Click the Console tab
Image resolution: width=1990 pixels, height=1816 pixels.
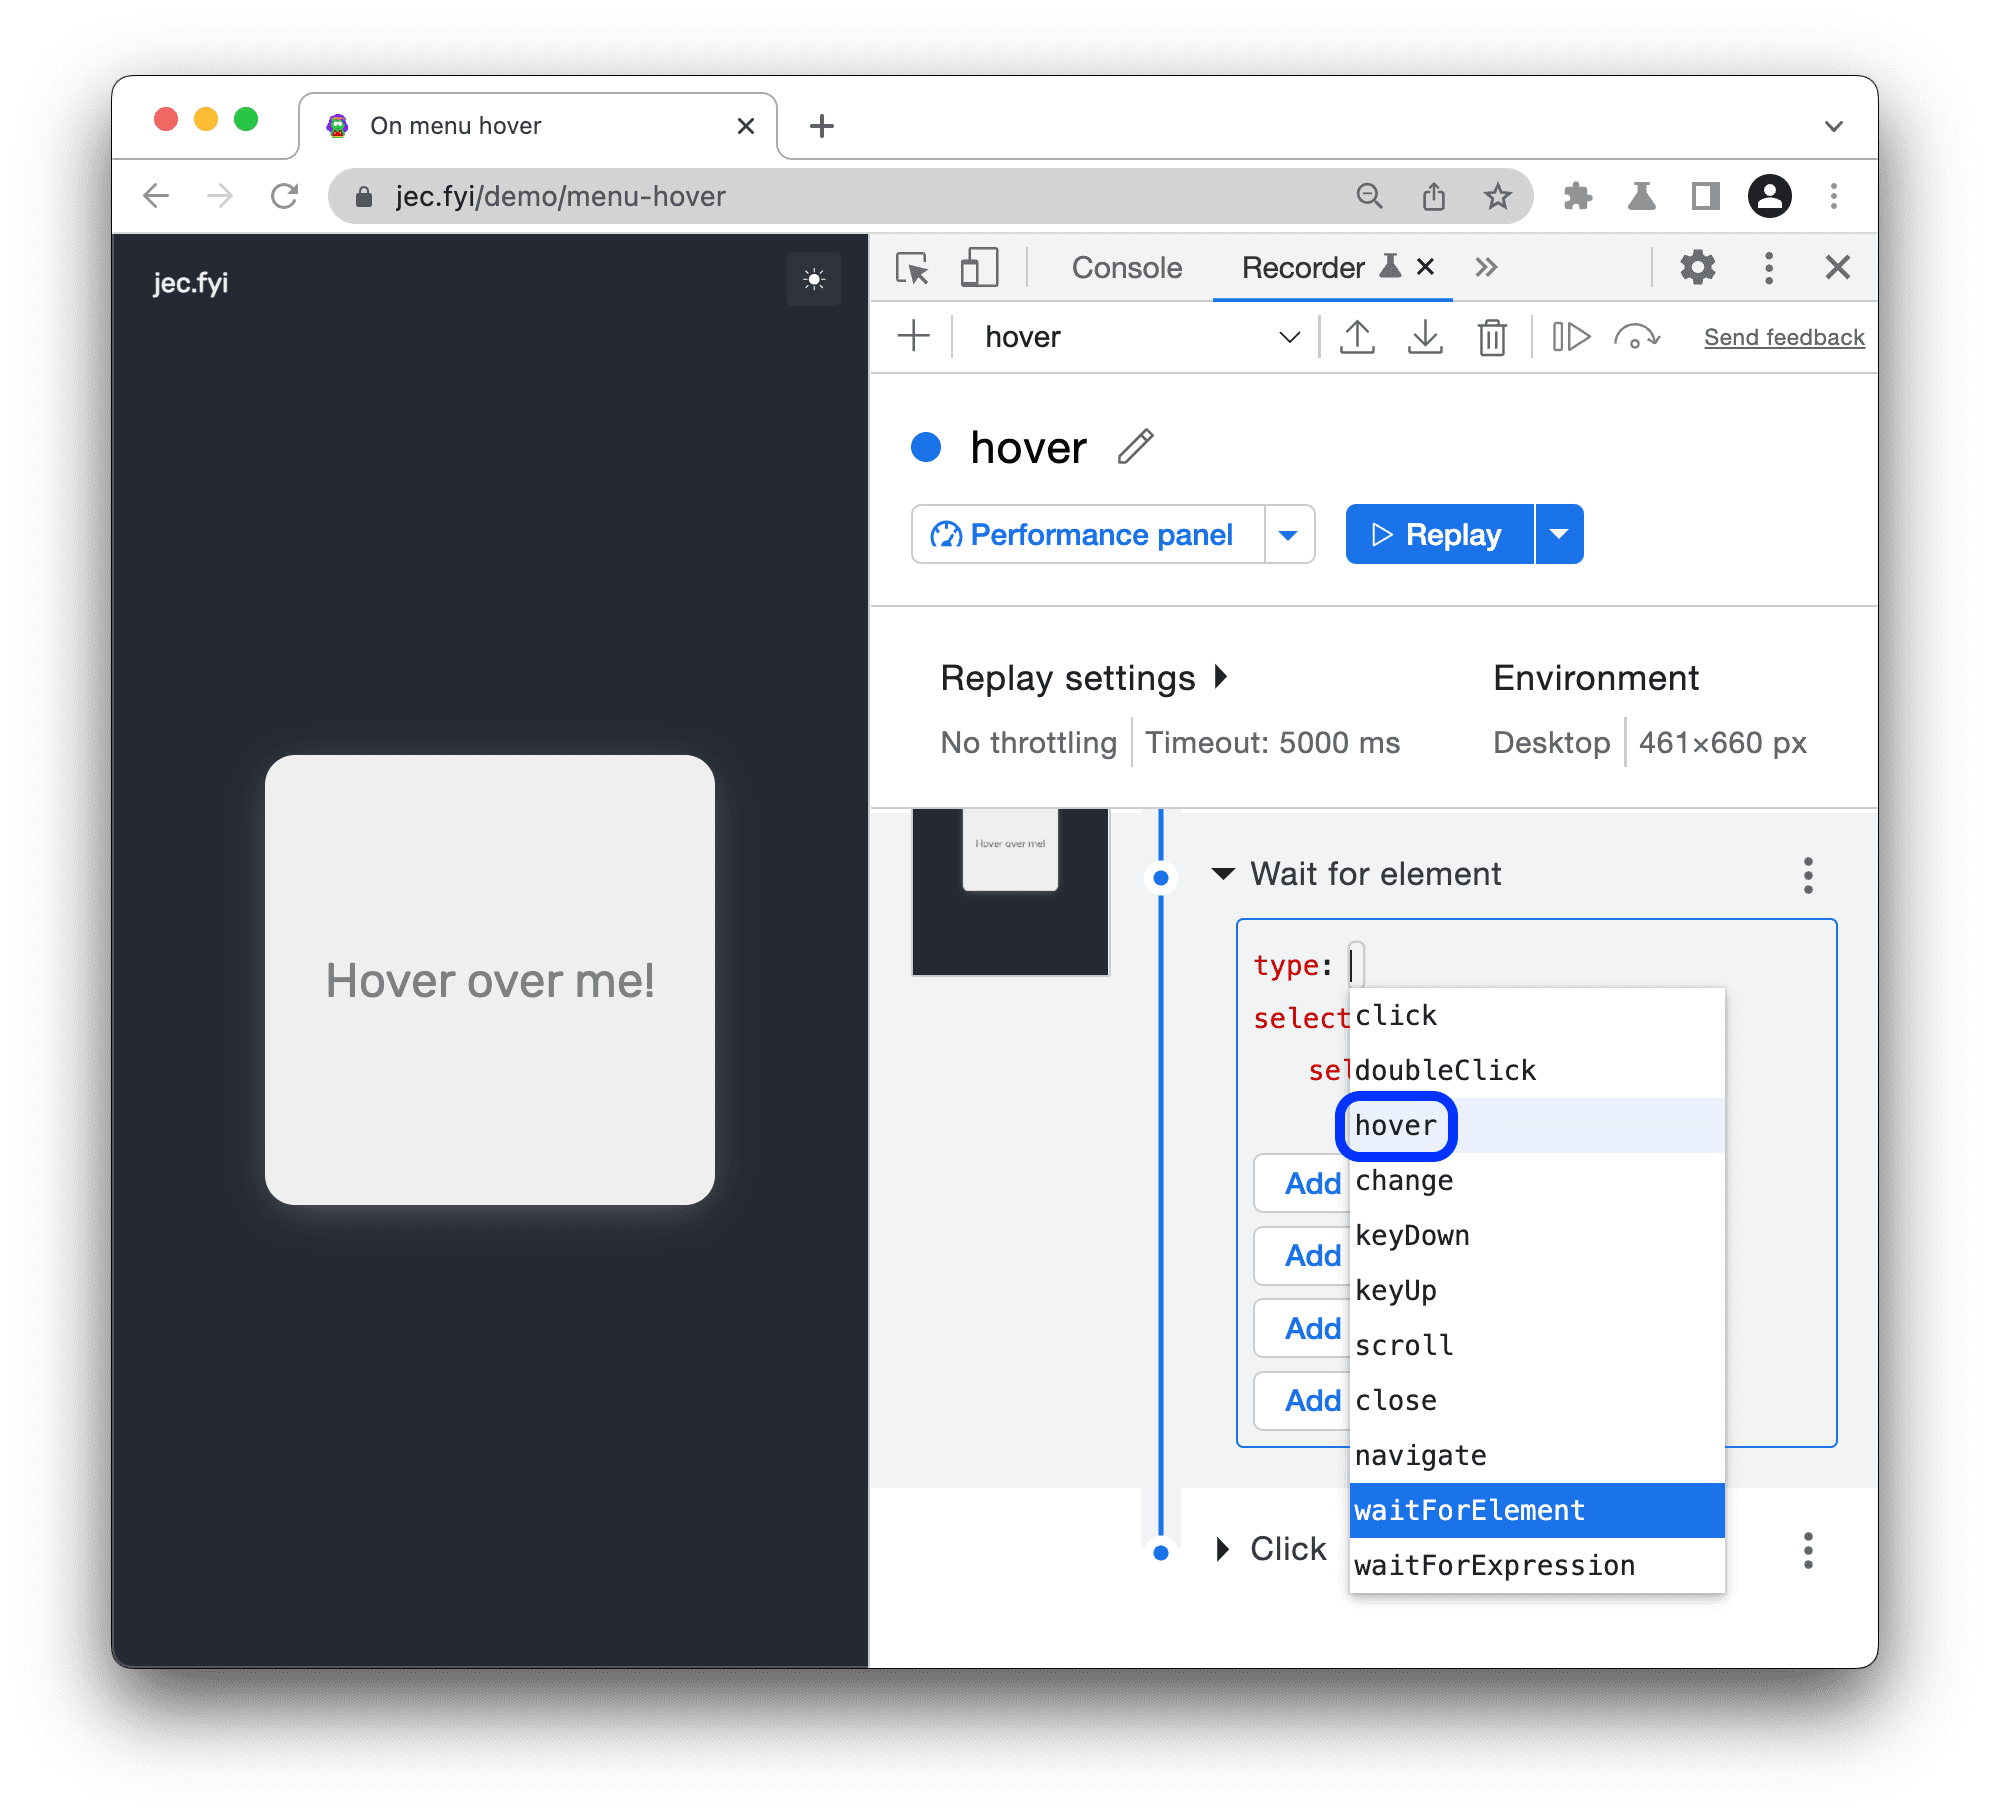(x=1123, y=267)
